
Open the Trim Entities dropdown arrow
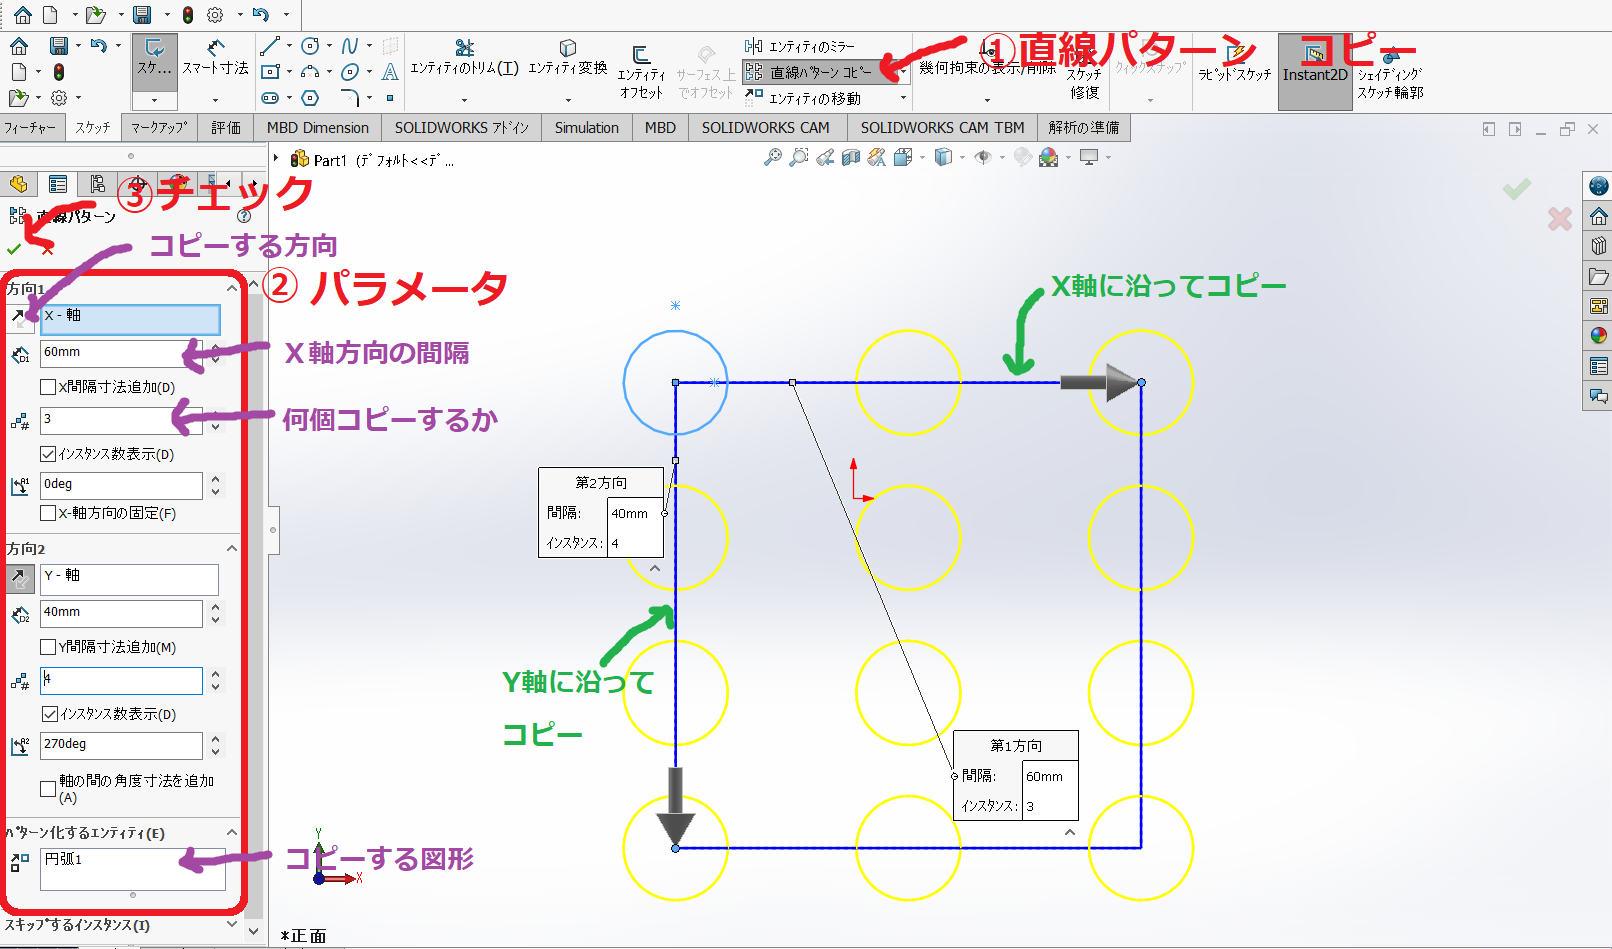pos(464,100)
